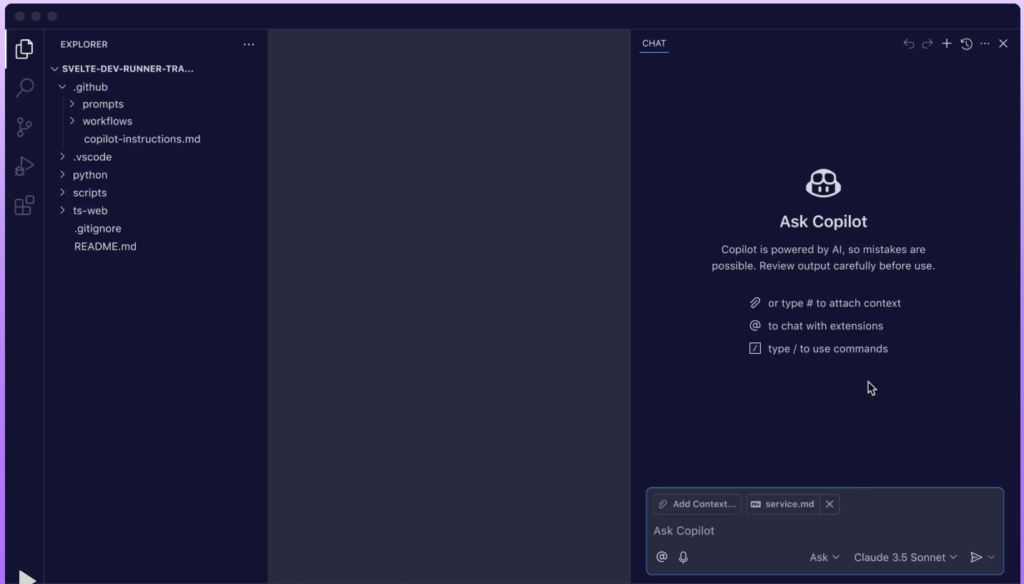Open chat panel more actions ellipsis
1024x584 pixels.
pos(985,44)
